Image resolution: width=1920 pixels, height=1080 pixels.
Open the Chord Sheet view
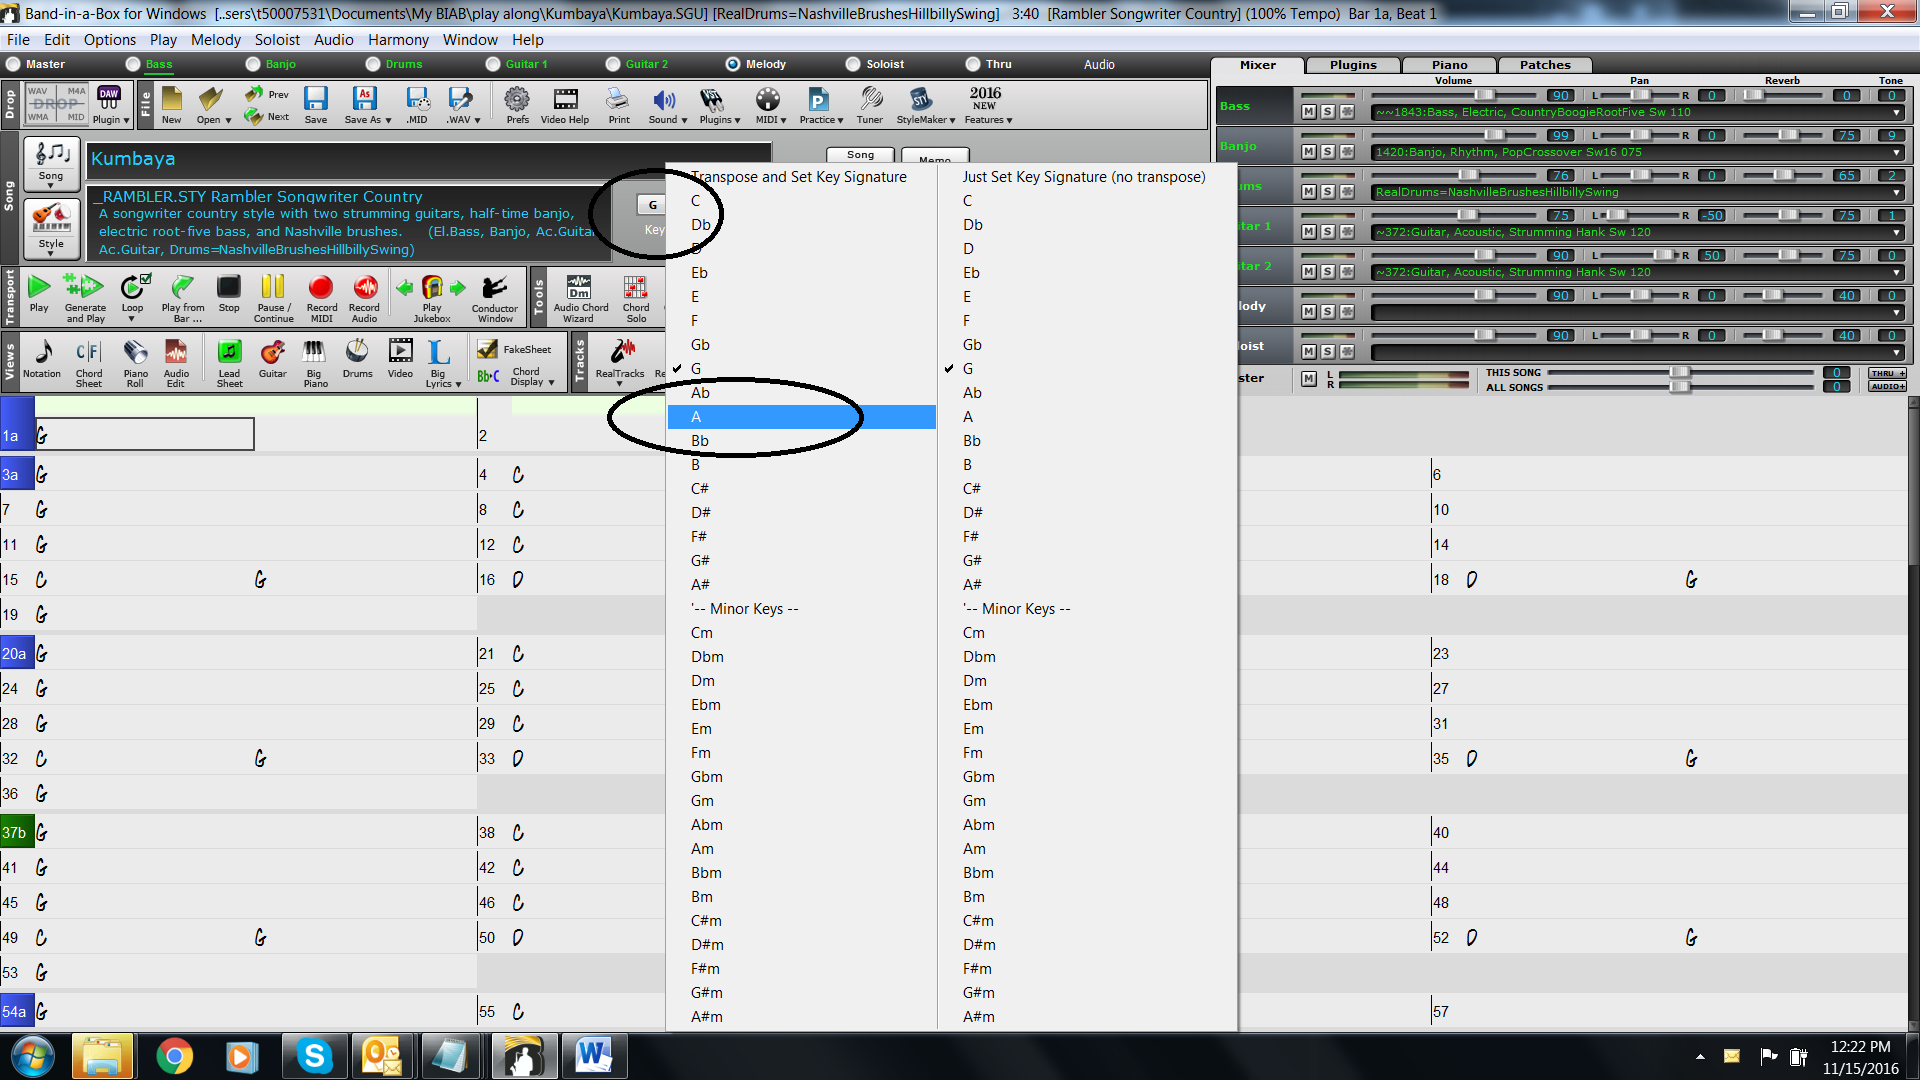tap(89, 363)
